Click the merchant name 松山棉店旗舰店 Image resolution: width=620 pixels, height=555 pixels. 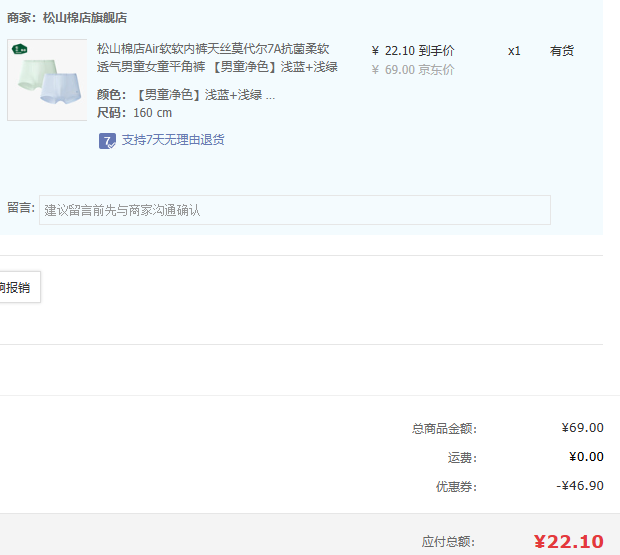click(x=85, y=18)
